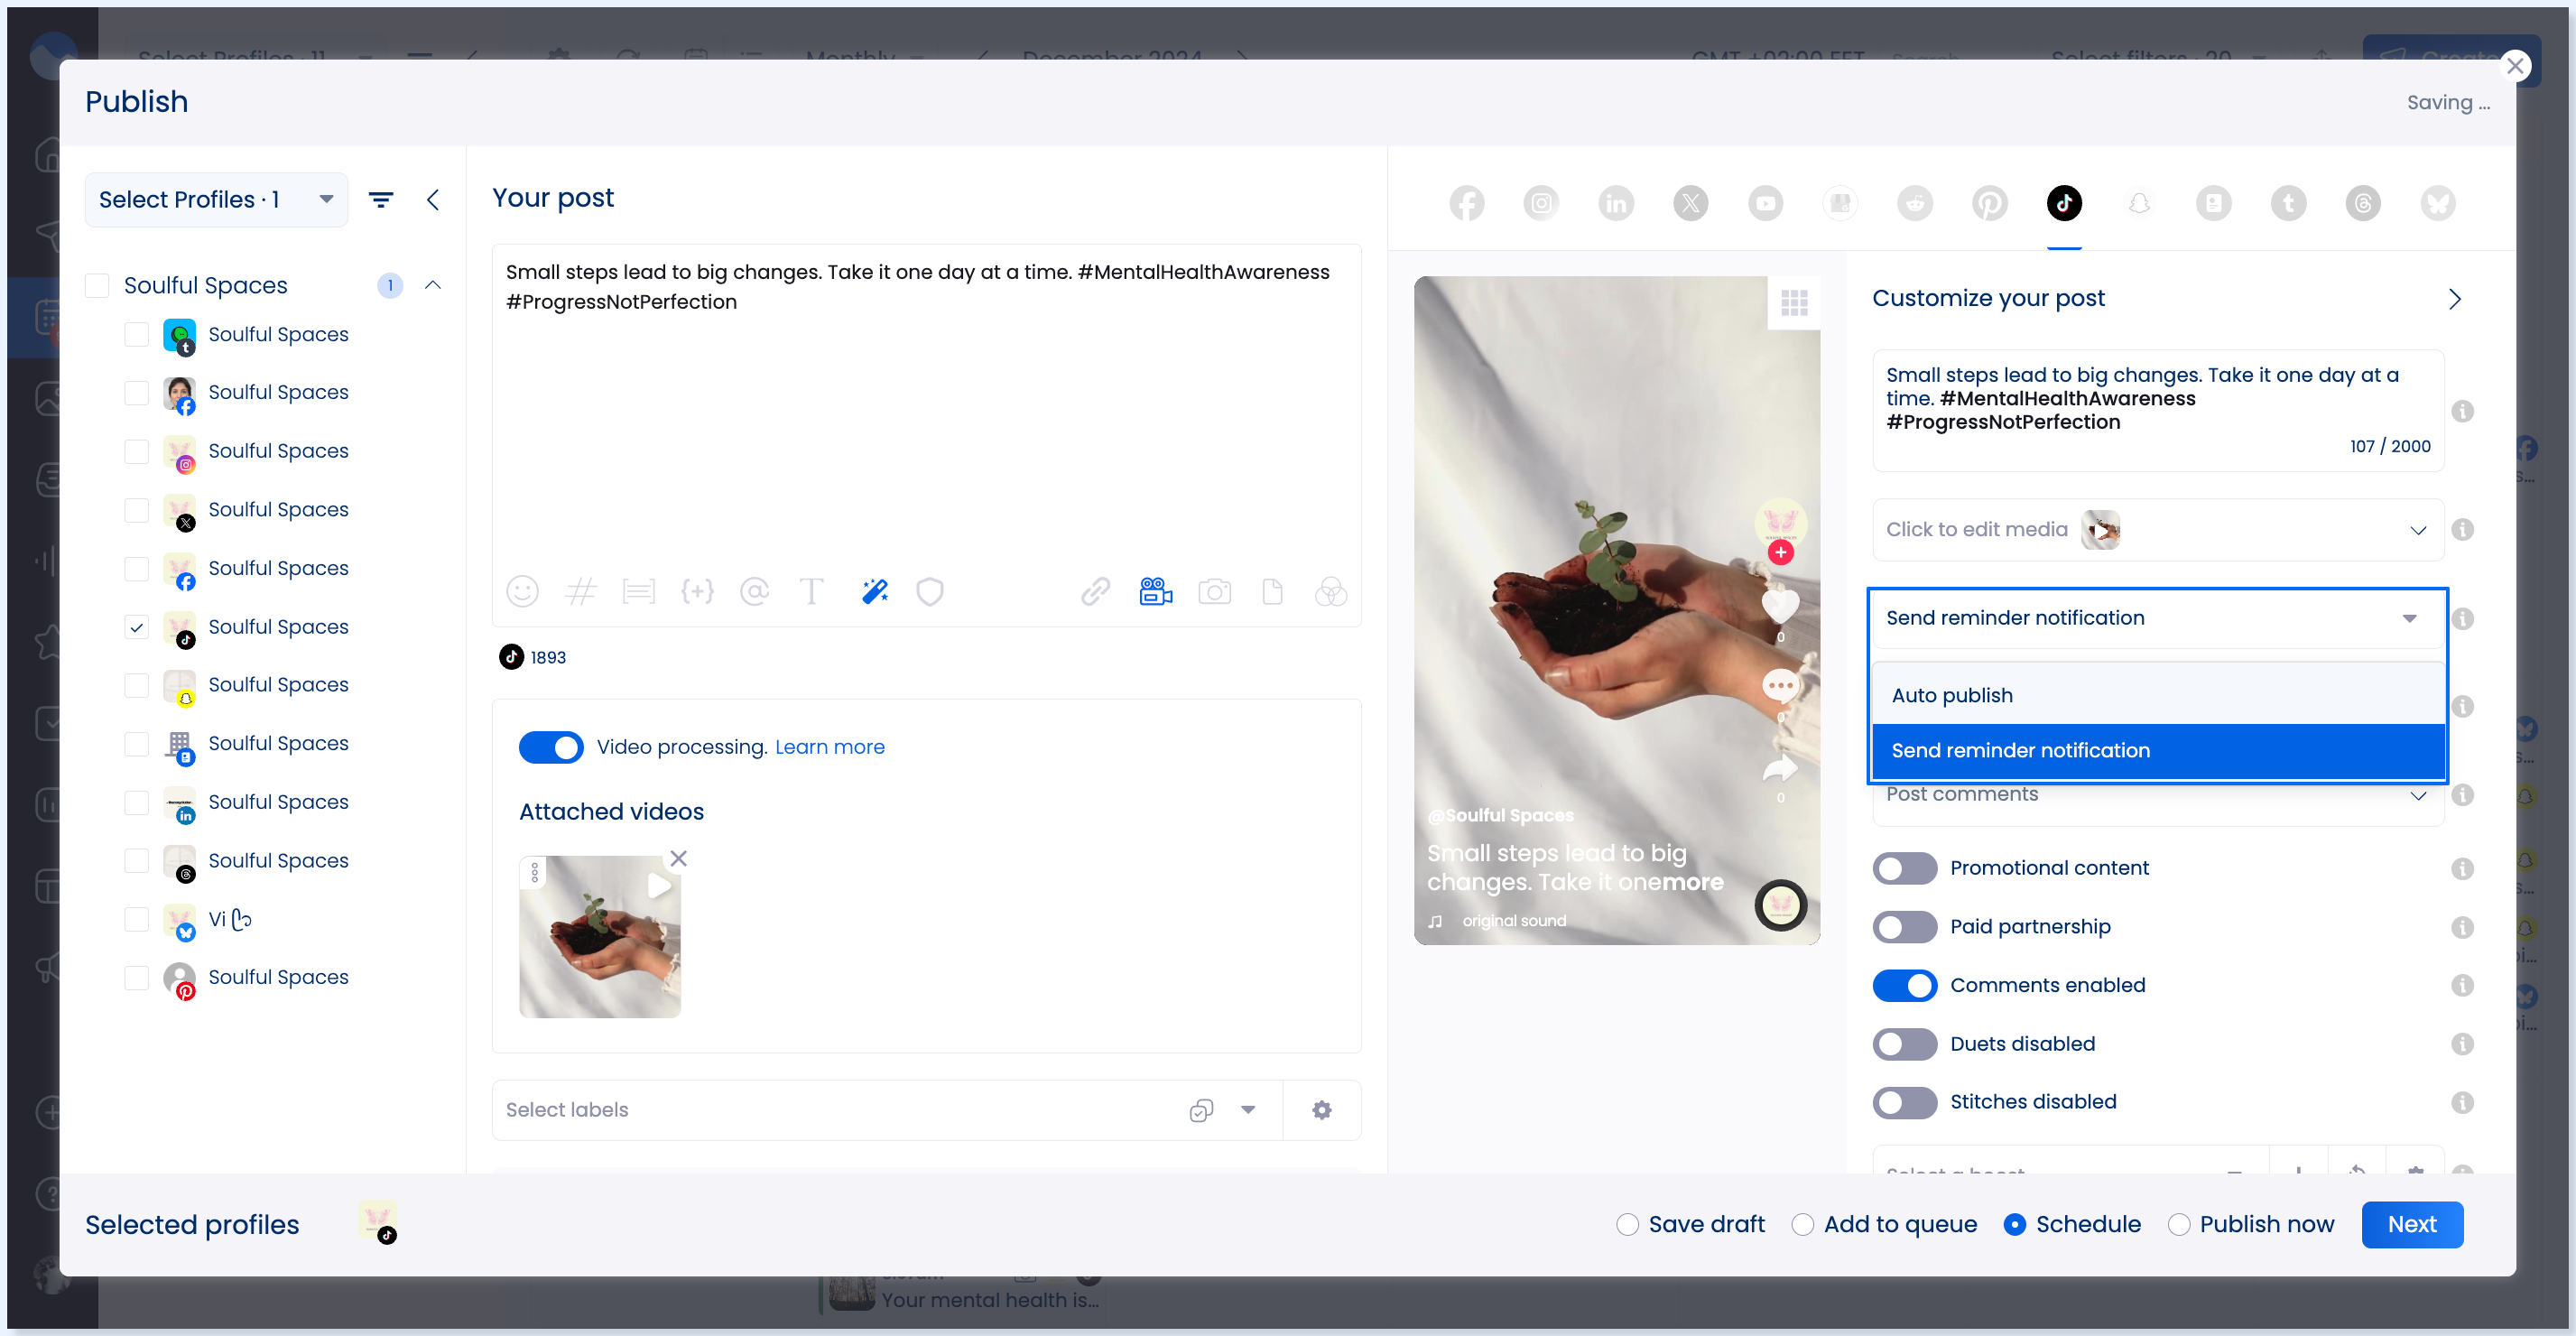
Task: Attach a document file icon
Action: [1272, 592]
